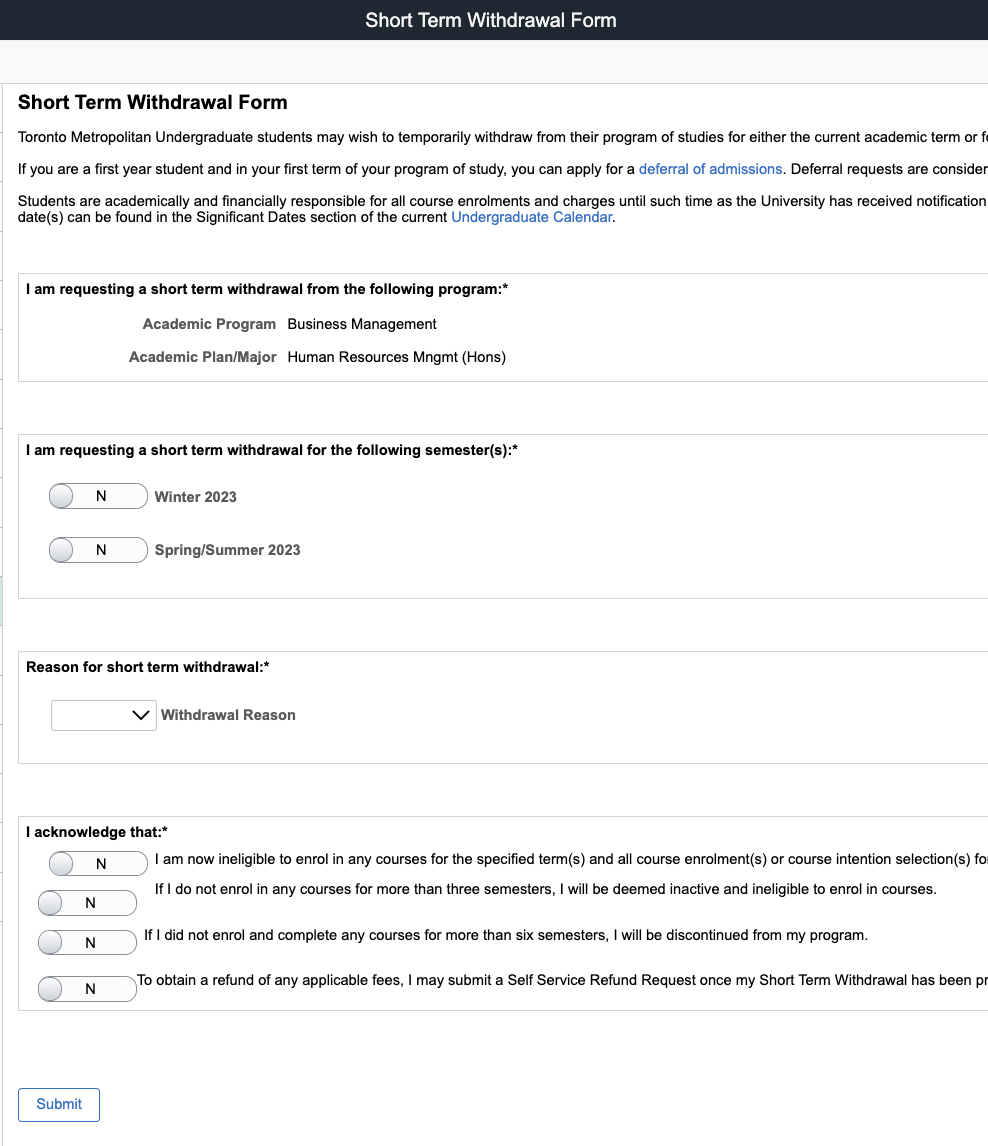Screen dimensions: 988x1146
Task: Switch on the three semesters inactive acknowledgment
Action: (87, 903)
